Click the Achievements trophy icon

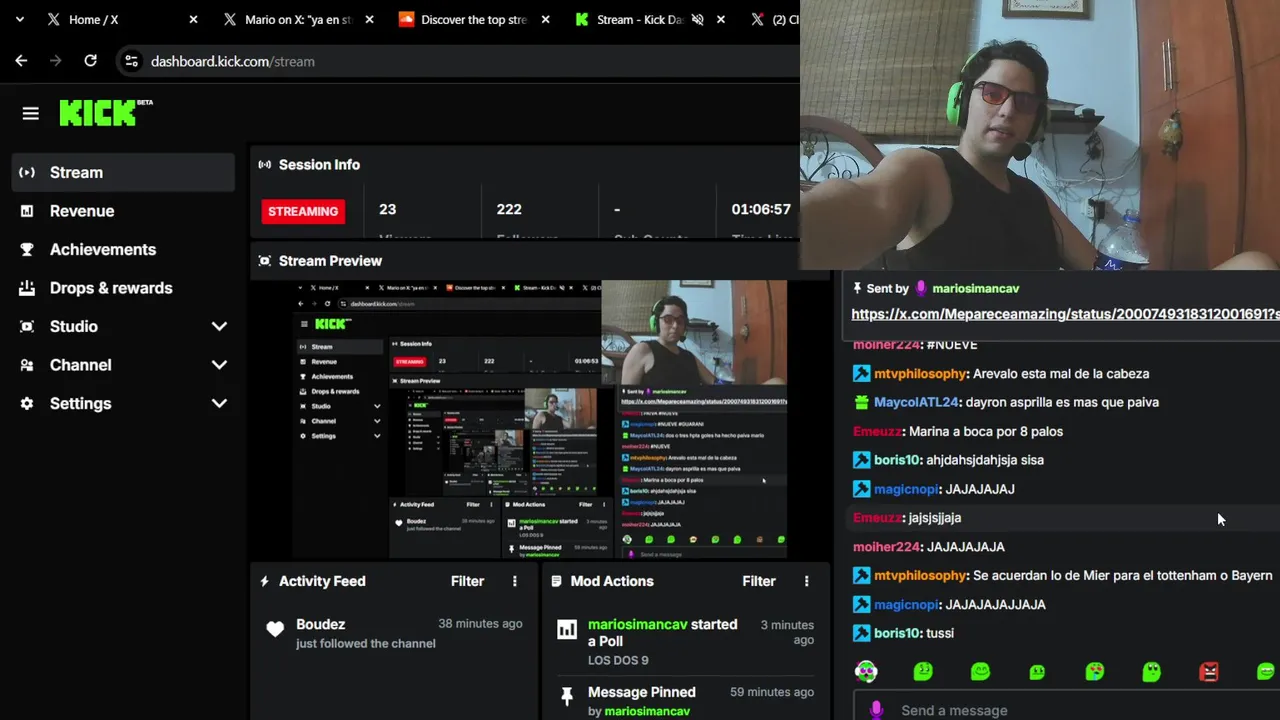point(27,250)
